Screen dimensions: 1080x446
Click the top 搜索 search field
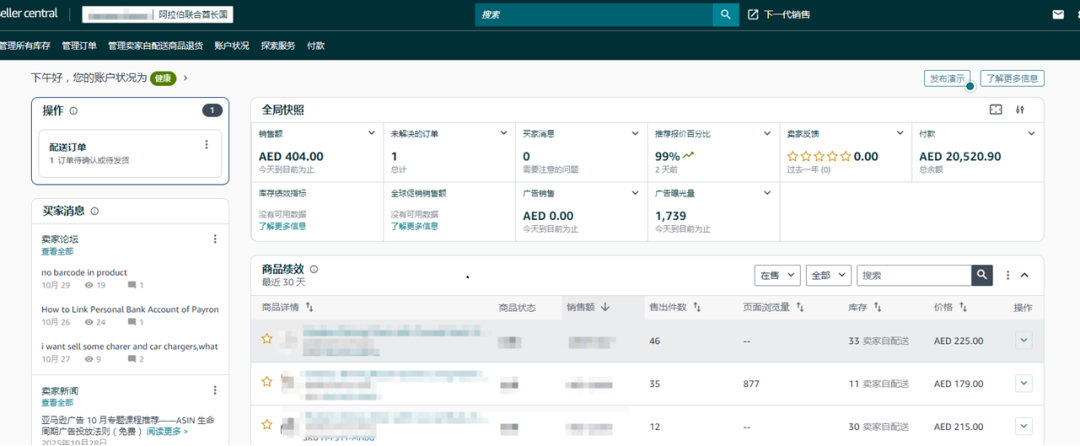594,14
